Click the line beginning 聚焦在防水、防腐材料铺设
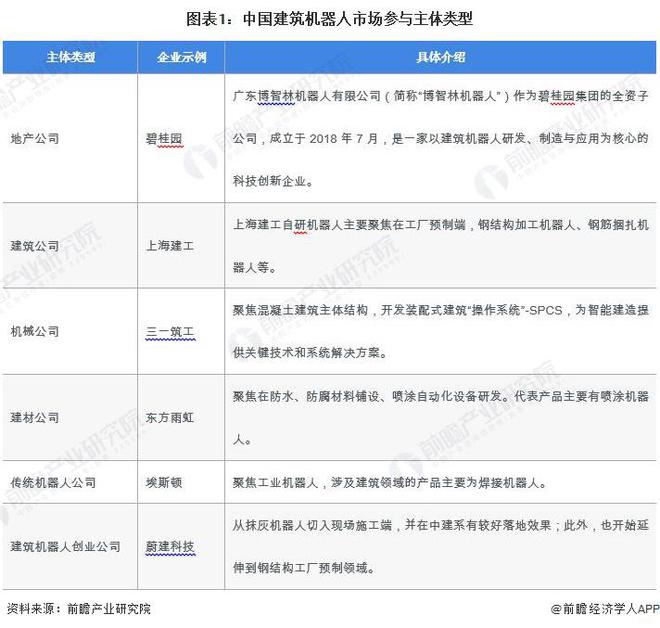 coord(440,396)
